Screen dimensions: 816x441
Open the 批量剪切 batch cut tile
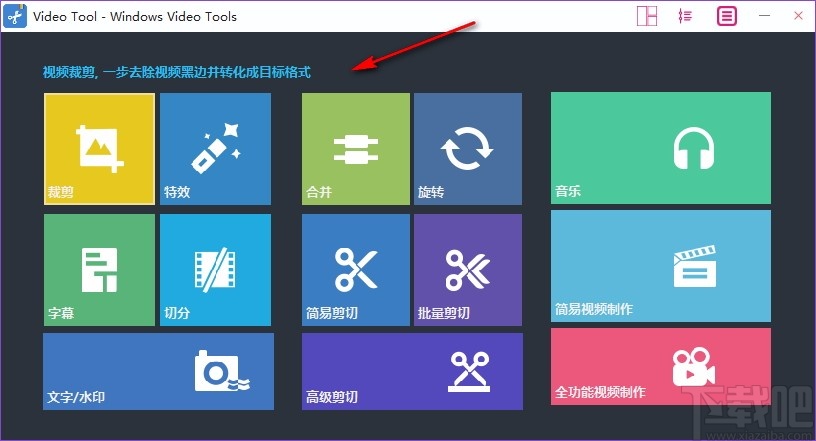tap(468, 270)
